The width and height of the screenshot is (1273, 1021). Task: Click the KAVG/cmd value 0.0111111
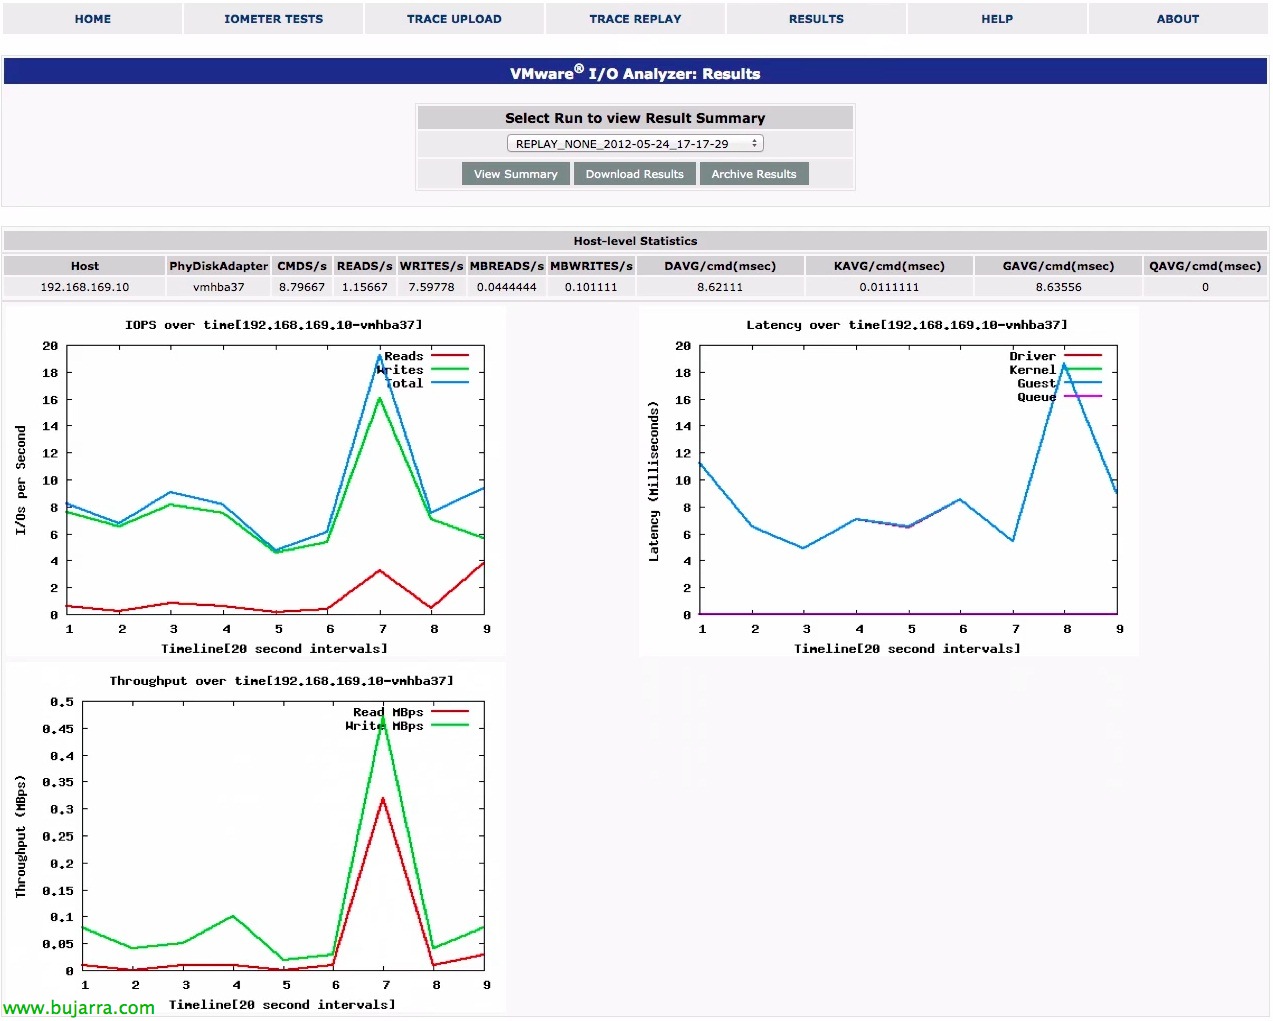[x=889, y=287]
